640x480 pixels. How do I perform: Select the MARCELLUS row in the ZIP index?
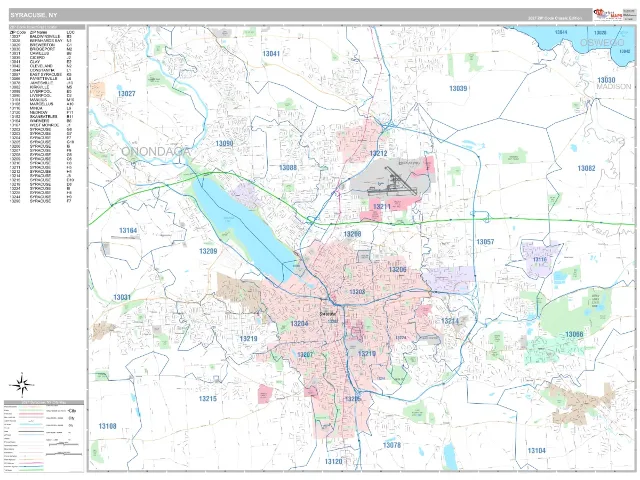[41, 104]
